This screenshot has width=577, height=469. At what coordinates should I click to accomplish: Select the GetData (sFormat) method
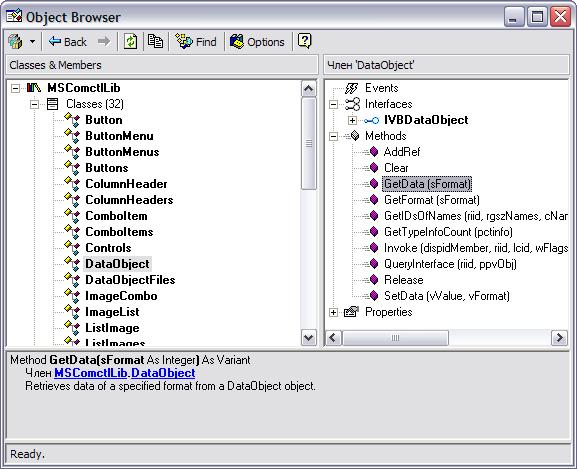(x=427, y=184)
